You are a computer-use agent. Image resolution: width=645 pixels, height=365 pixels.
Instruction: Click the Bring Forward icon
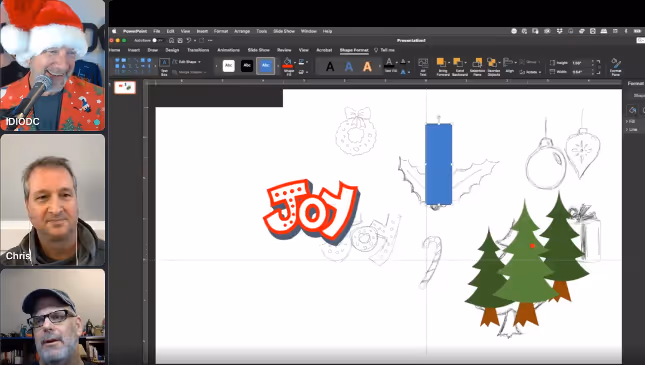tap(441, 63)
